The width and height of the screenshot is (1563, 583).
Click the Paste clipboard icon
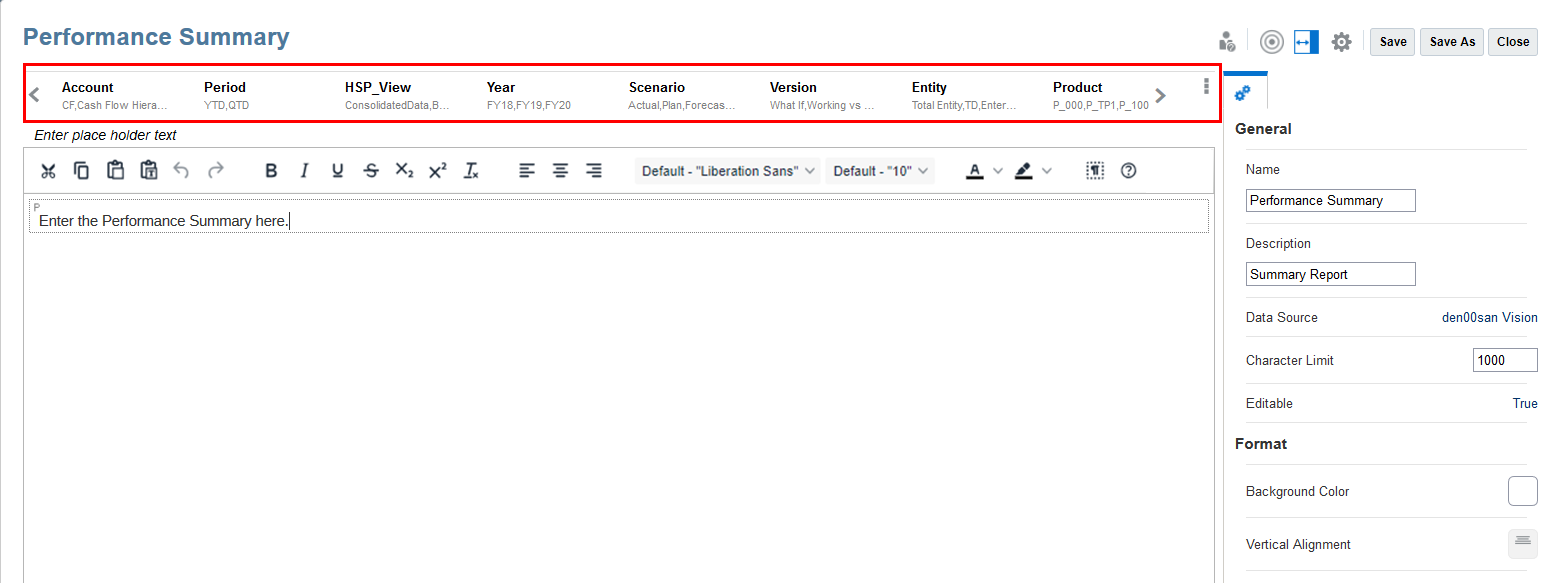coord(116,170)
